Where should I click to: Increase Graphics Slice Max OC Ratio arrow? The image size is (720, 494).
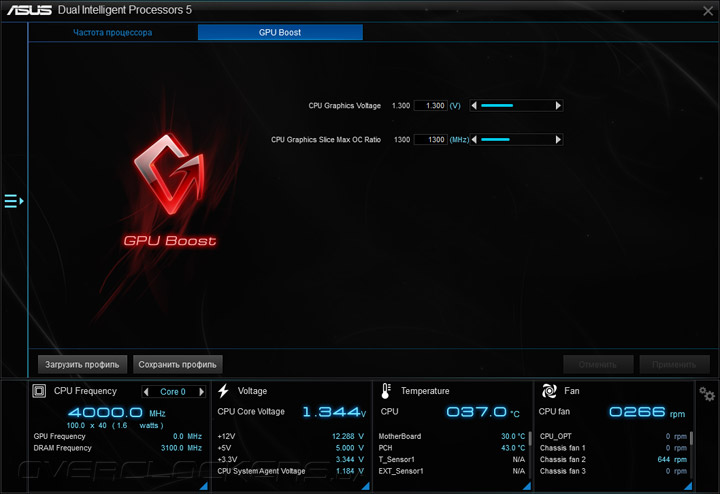pos(558,140)
